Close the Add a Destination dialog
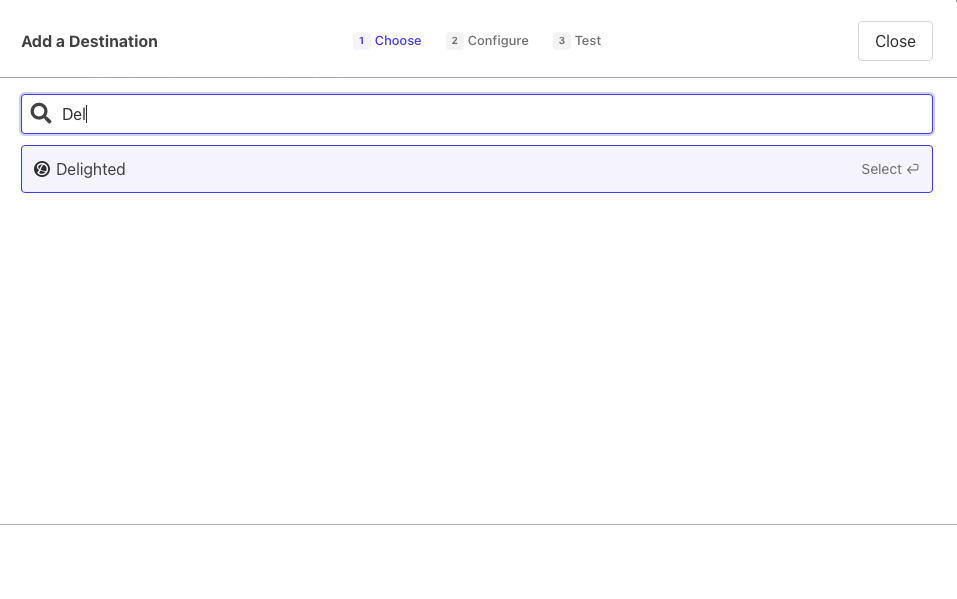The width and height of the screenshot is (957, 599). tap(895, 41)
